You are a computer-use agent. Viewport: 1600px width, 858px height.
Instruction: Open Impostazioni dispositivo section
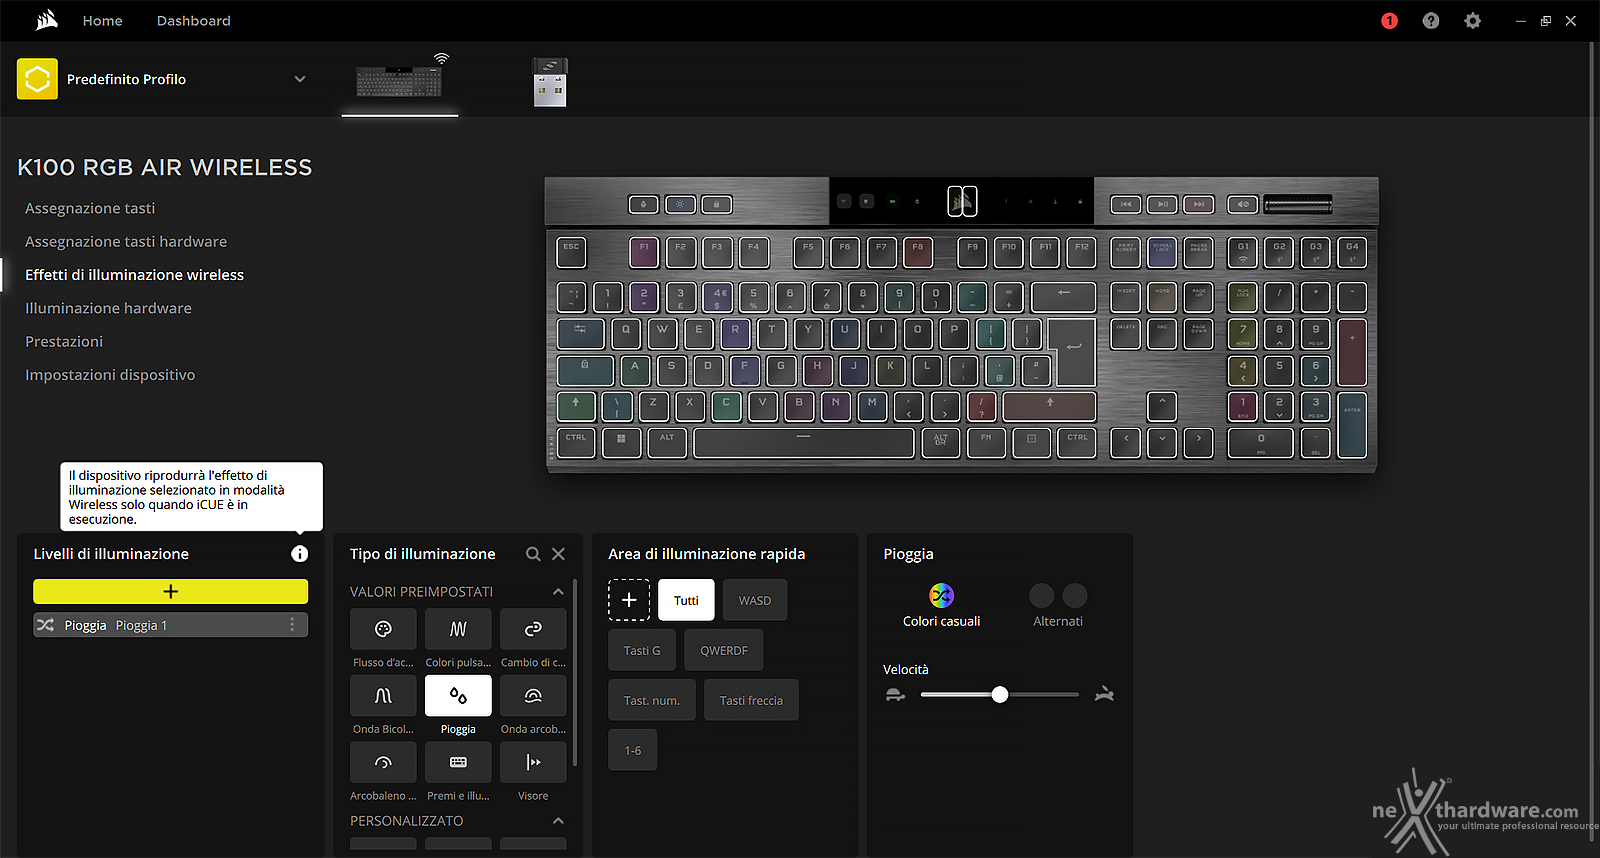110,375
